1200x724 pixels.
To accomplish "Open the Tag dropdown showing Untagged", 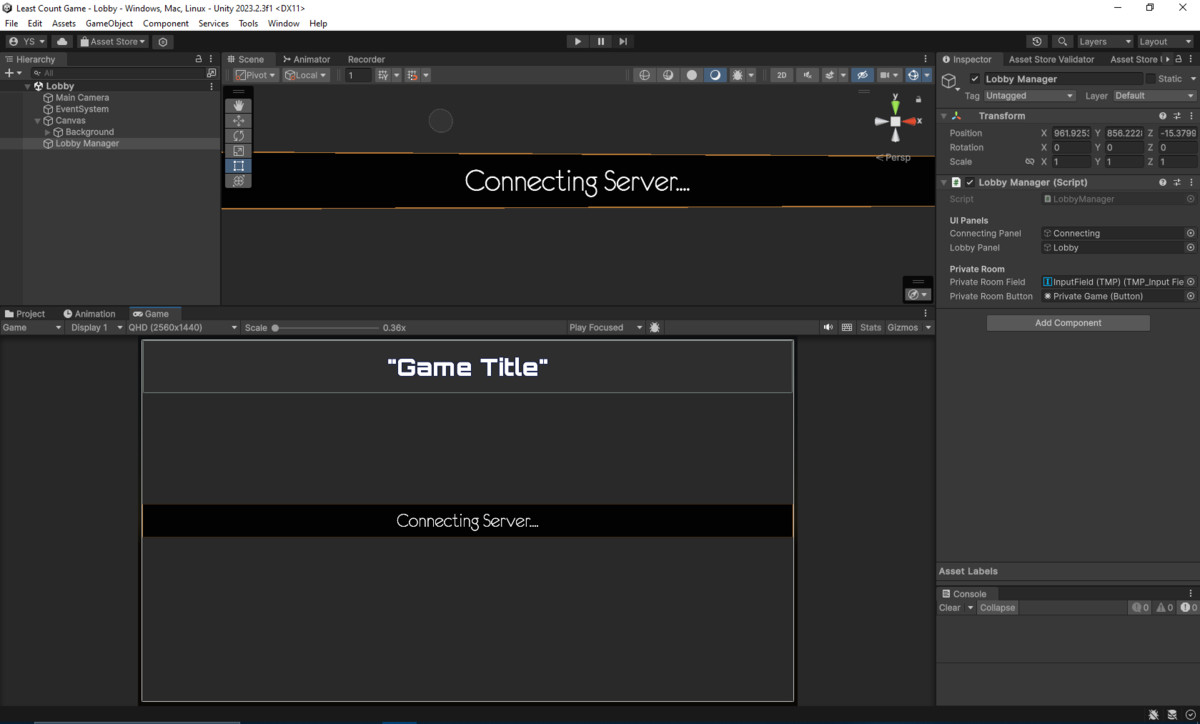I will pos(1028,95).
